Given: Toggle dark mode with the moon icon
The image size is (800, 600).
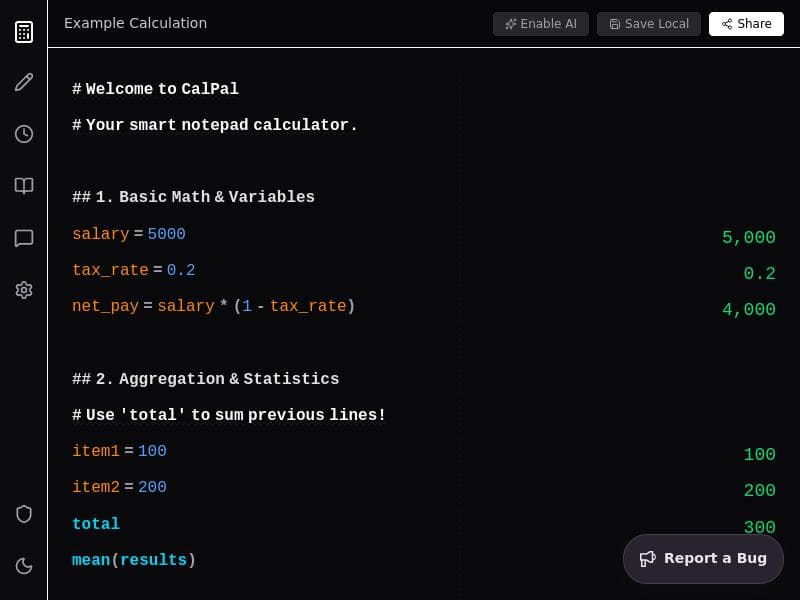Looking at the screenshot, I should click(x=24, y=566).
